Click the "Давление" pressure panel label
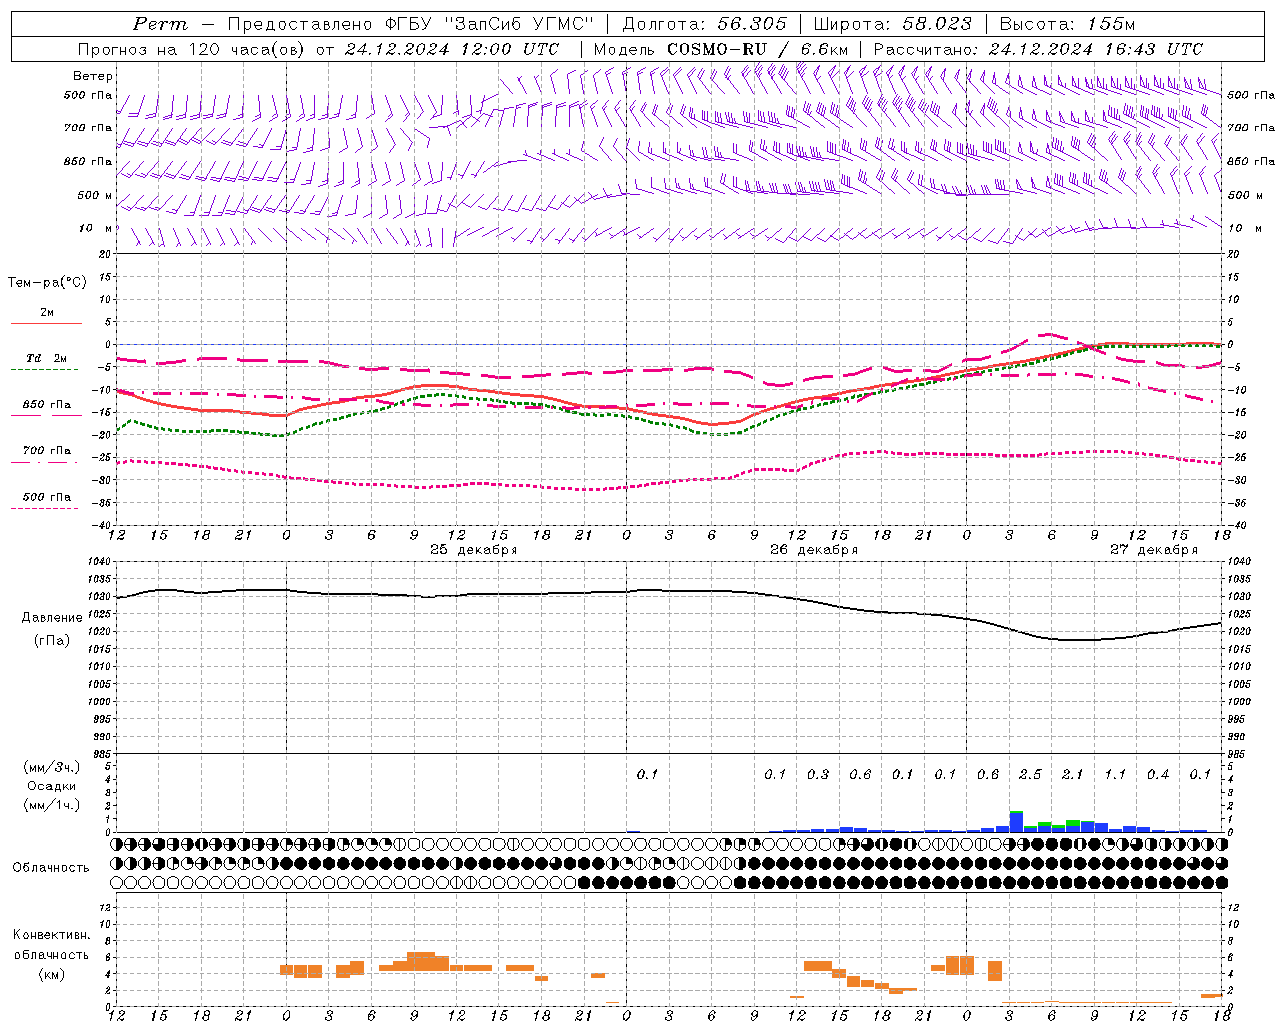Image resolution: width=1280 pixels, height=1024 pixels. (52, 618)
